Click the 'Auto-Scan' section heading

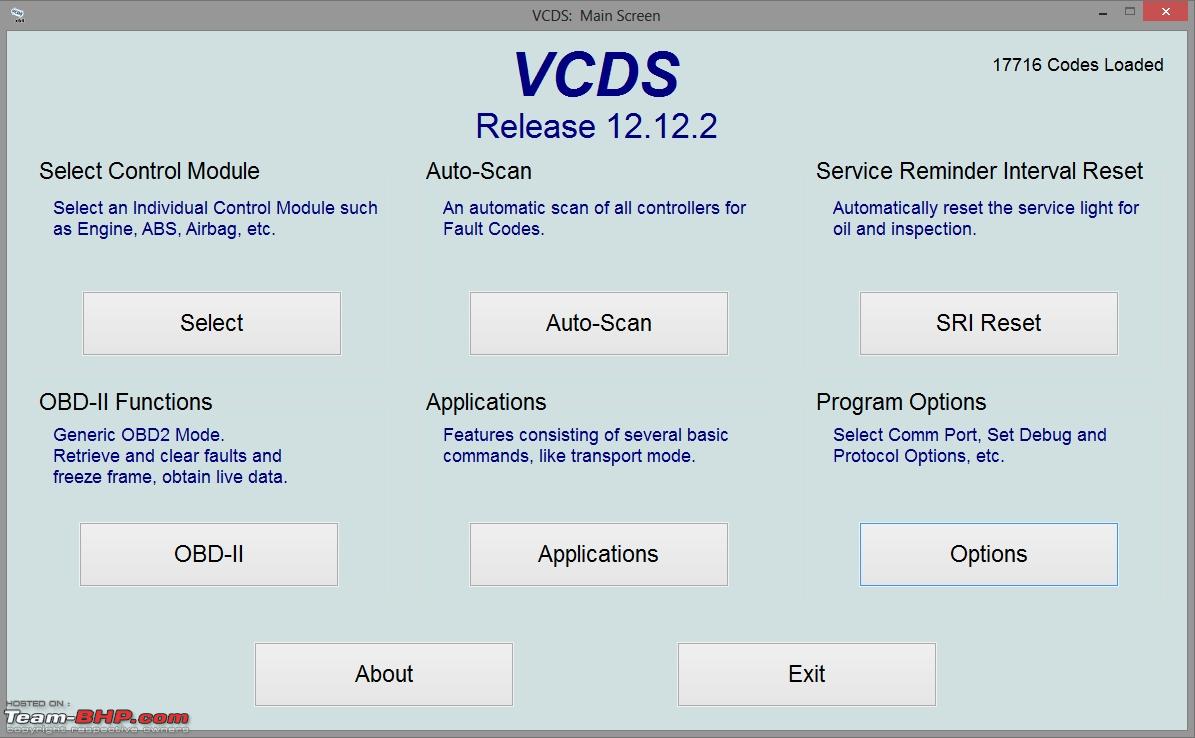tap(479, 171)
